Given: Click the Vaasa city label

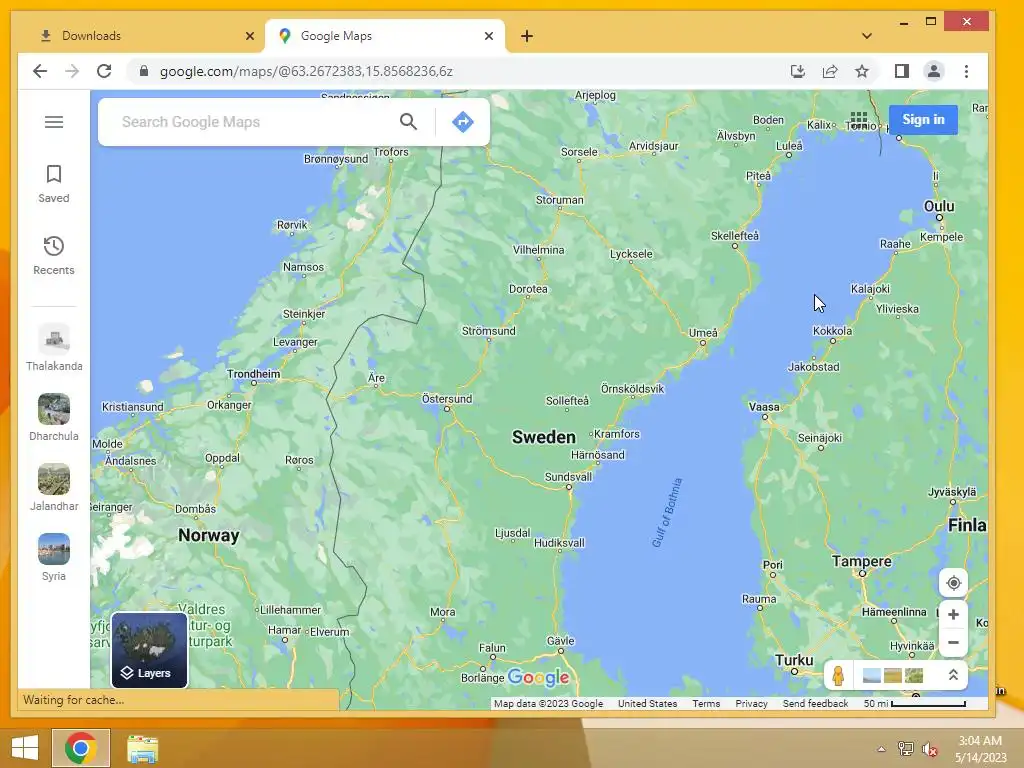Looking at the screenshot, I should tap(764, 407).
